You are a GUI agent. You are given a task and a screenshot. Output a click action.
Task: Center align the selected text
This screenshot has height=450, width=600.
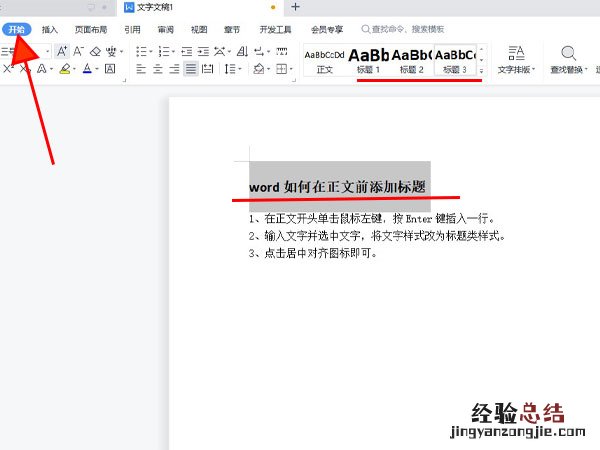click(158, 69)
